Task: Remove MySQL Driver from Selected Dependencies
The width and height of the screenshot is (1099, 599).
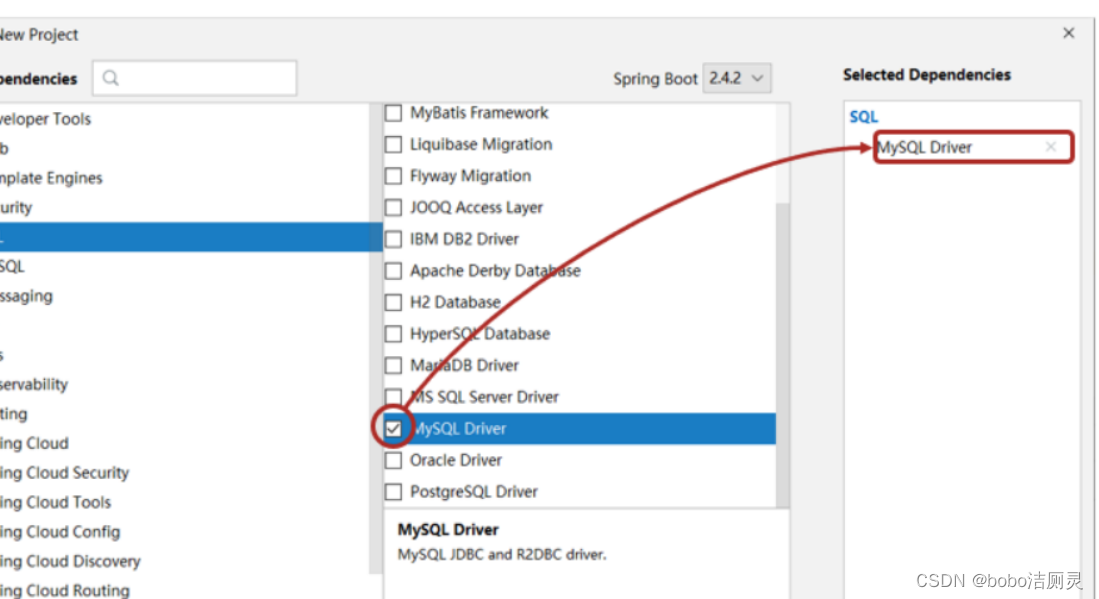Action: point(1050,146)
